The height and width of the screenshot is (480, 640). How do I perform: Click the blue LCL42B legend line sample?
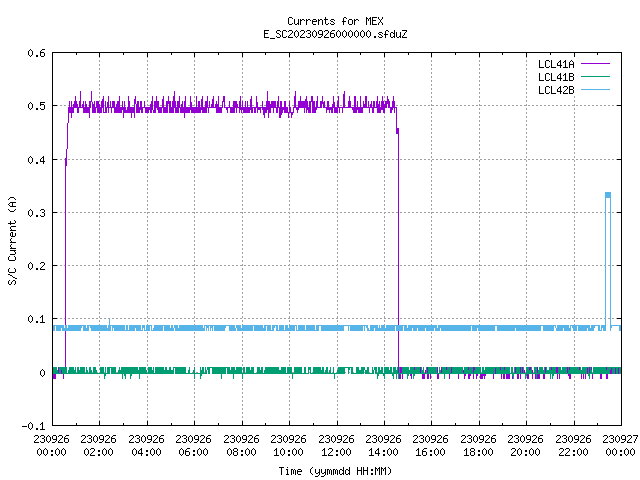pos(595,90)
